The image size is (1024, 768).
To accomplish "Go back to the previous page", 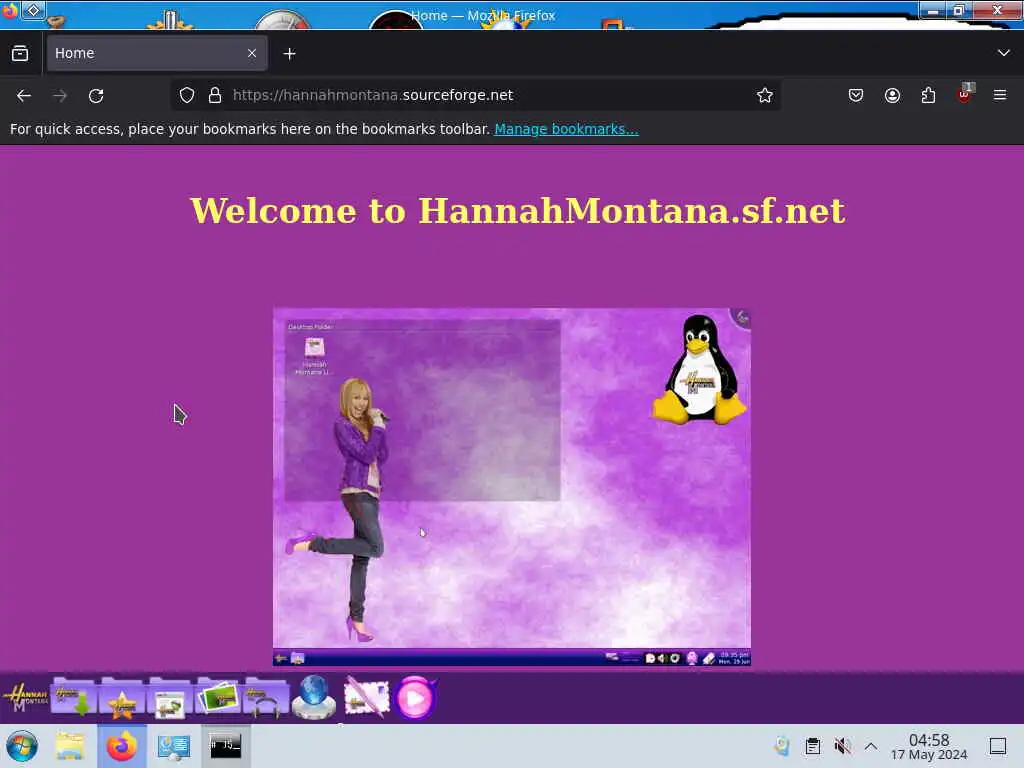I will tap(24, 96).
